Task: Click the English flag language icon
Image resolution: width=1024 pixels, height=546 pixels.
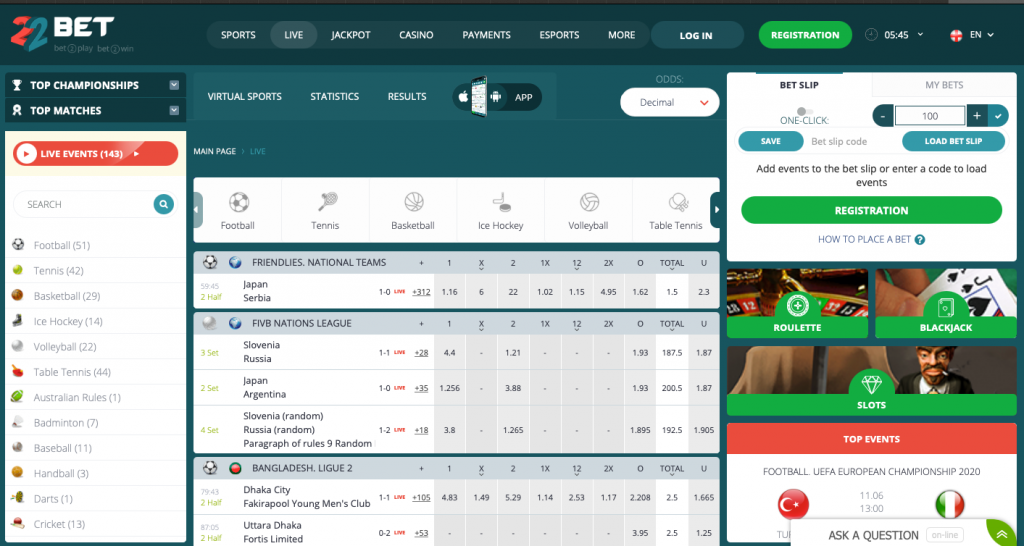Action: pyautogui.click(x=955, y=35)
